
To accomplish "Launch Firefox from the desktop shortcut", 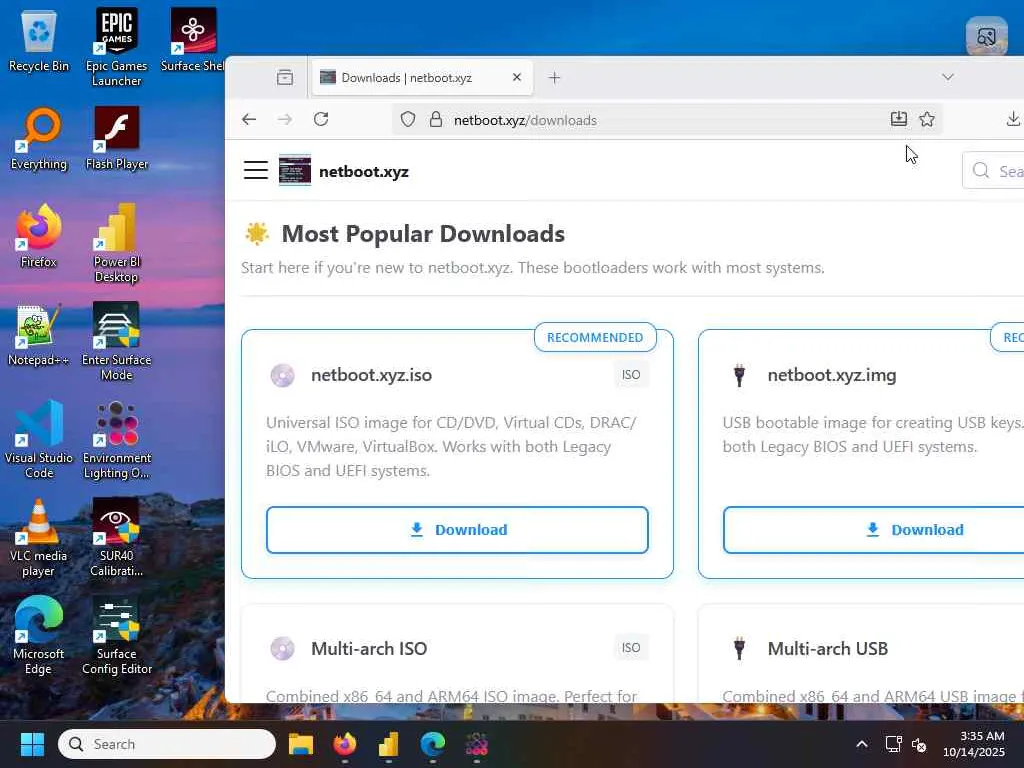I will [39, 237].
